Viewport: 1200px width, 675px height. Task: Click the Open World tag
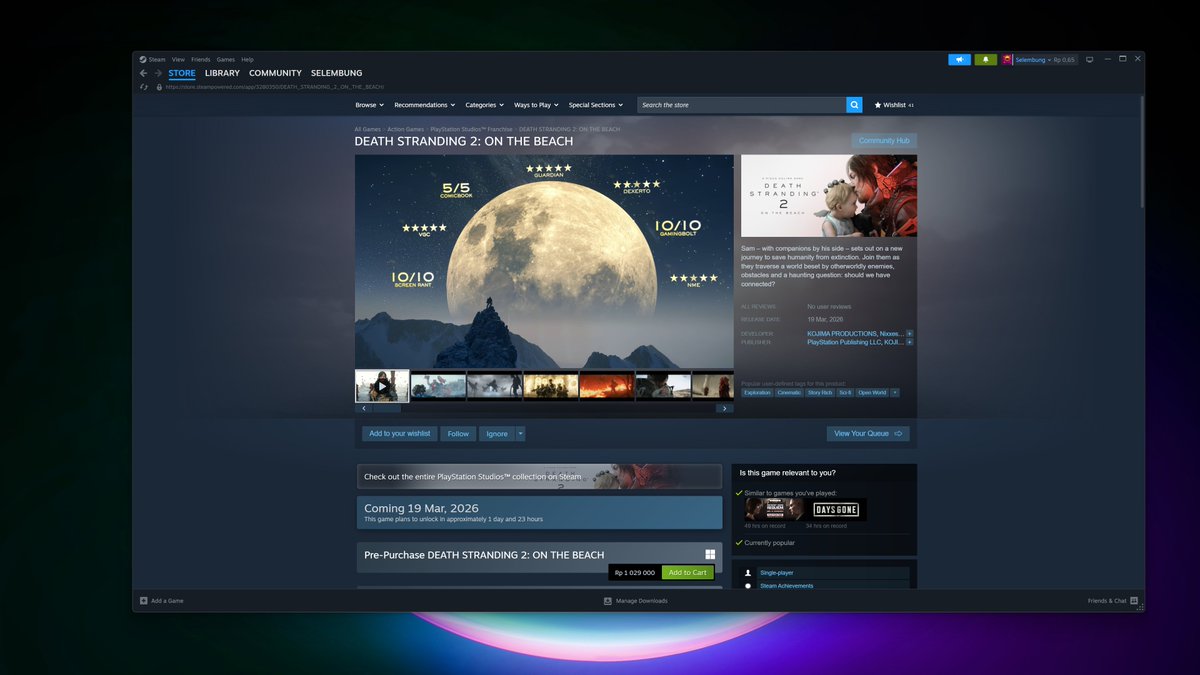(872, 393)
